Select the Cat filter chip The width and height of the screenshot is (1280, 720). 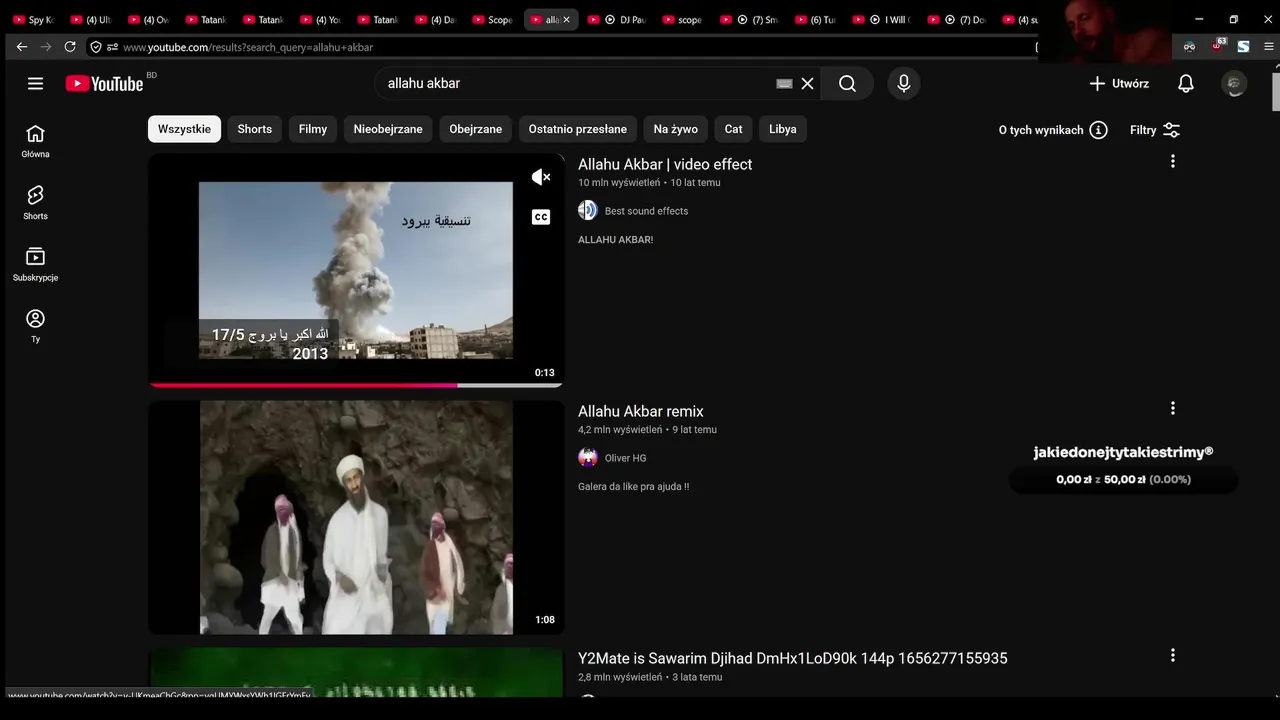pos(734,129)
